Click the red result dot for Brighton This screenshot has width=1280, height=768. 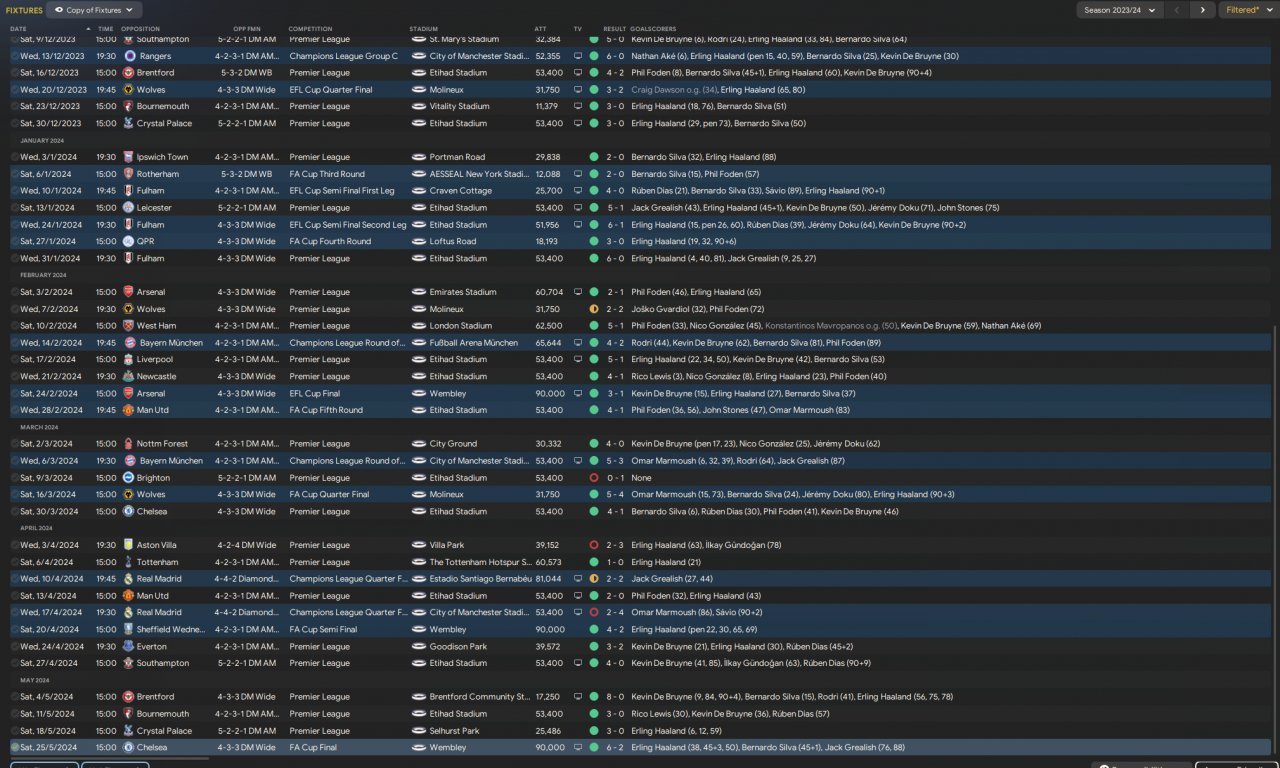click(594, 478)
